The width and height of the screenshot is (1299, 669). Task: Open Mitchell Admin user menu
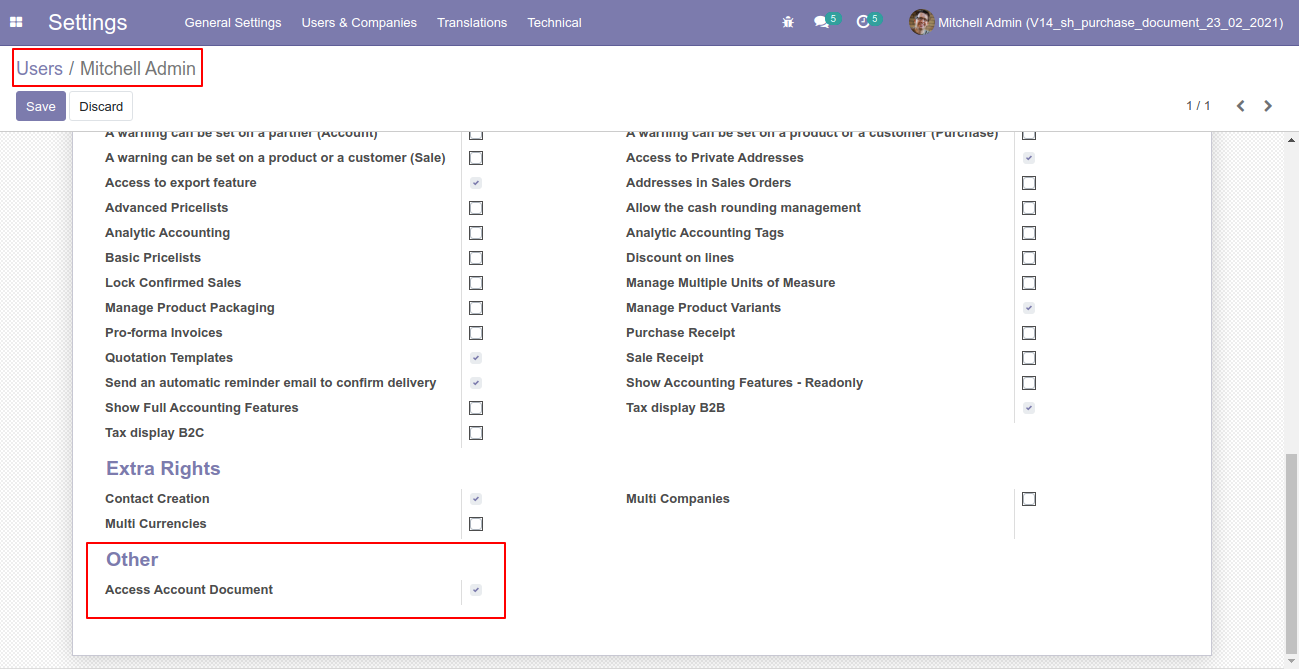tap(1096, 22)
